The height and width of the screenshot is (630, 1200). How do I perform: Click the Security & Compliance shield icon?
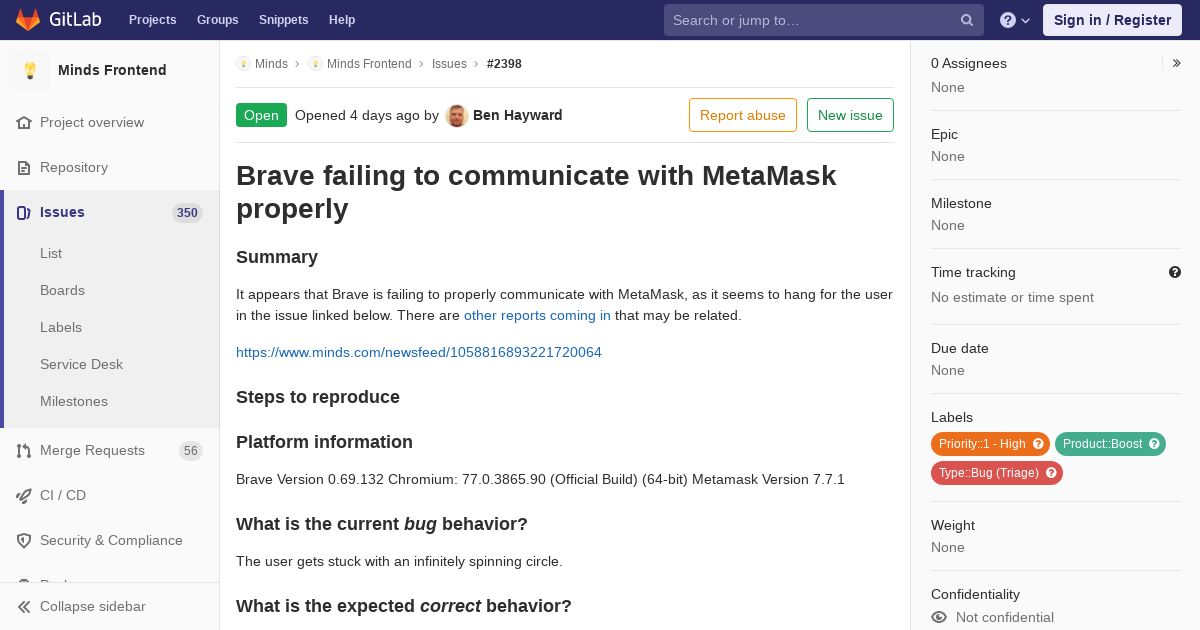click(24, 541)
